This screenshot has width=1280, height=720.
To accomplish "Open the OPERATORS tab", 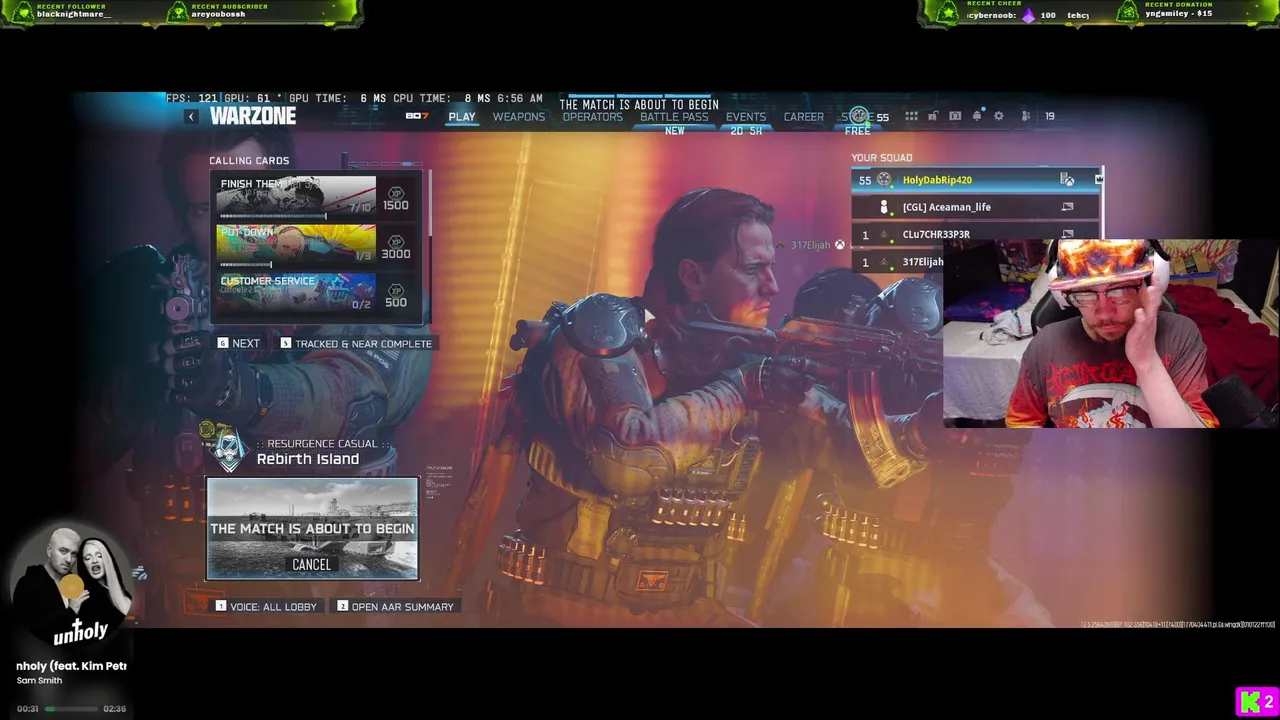I will [x=592, y=117].
